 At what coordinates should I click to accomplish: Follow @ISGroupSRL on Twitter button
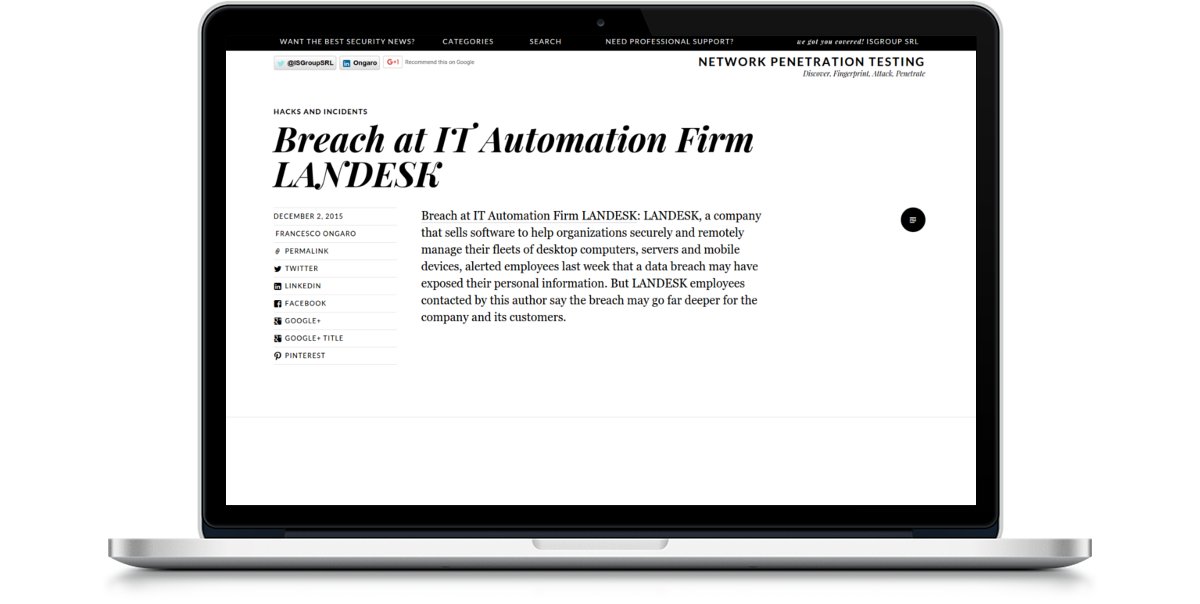click(305, 62)
